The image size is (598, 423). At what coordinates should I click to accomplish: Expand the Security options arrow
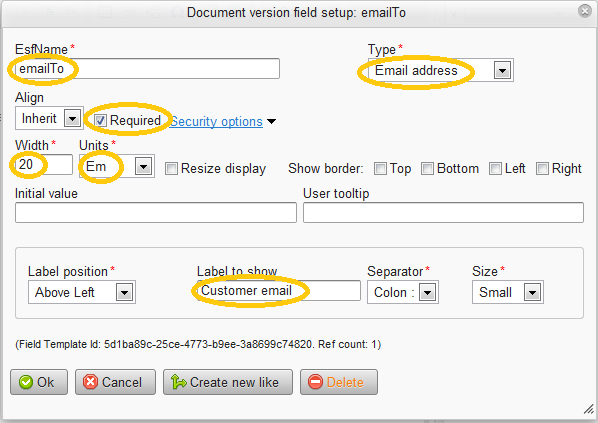271,122
